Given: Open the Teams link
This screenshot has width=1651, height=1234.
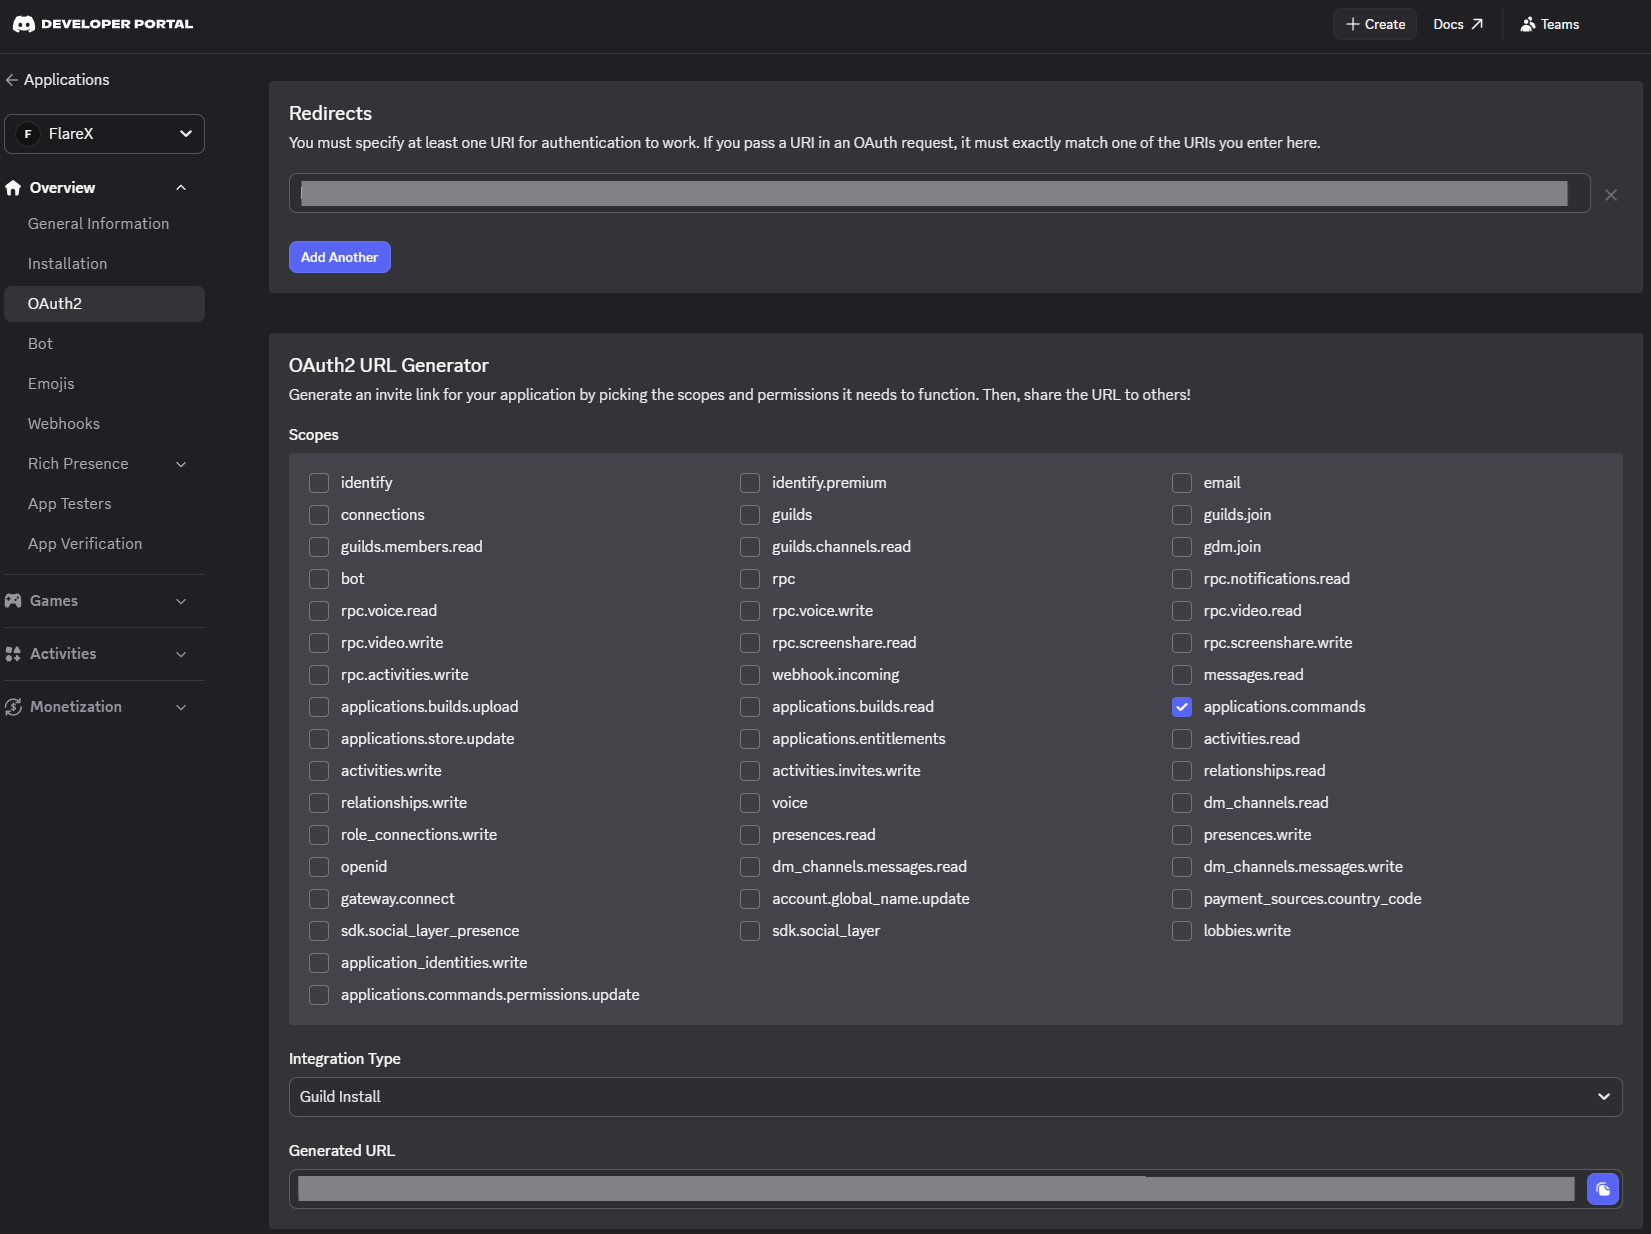Looking at the screenshot, I should (1550, 24).
